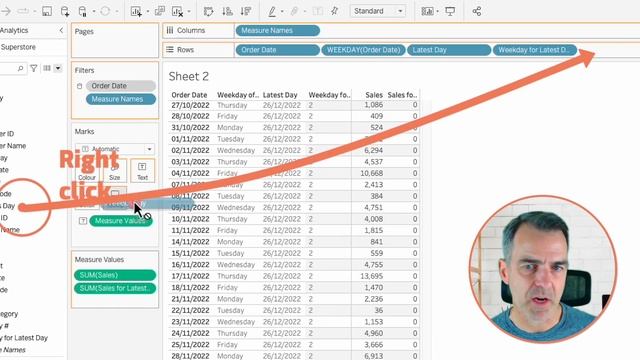Expand the Highlight dropdown arrow

click(x=282, y=11)
